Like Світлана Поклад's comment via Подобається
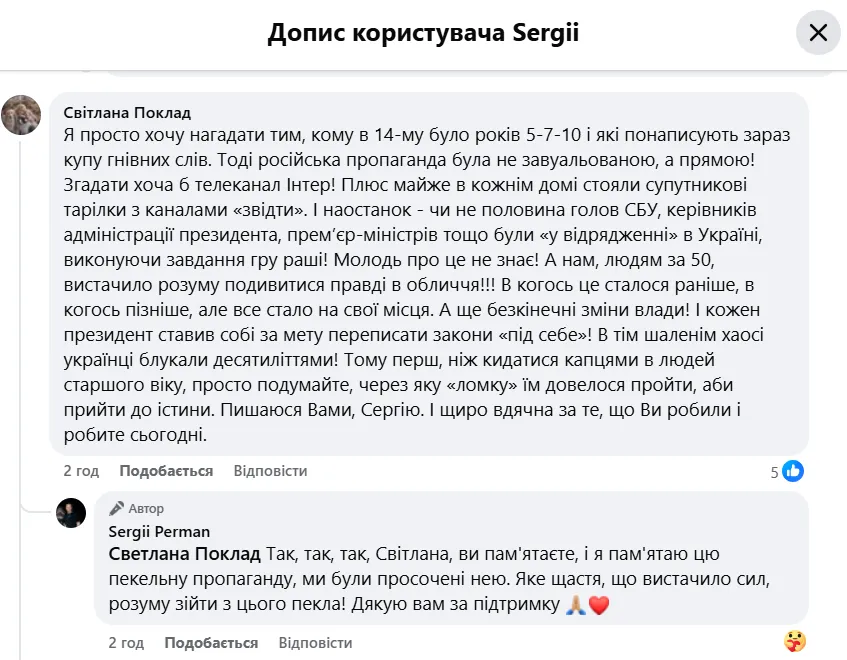847x660 pixels. (166, 470)
